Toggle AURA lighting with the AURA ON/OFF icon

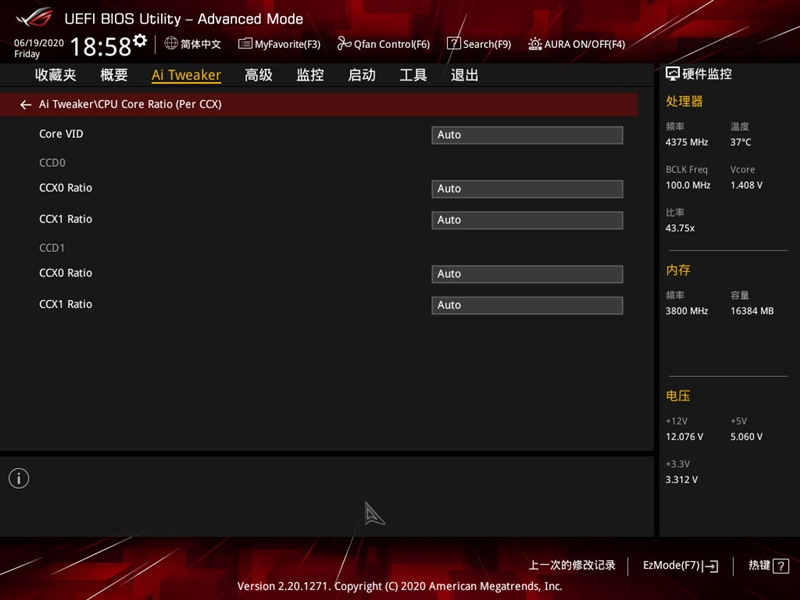pos(575,44)
